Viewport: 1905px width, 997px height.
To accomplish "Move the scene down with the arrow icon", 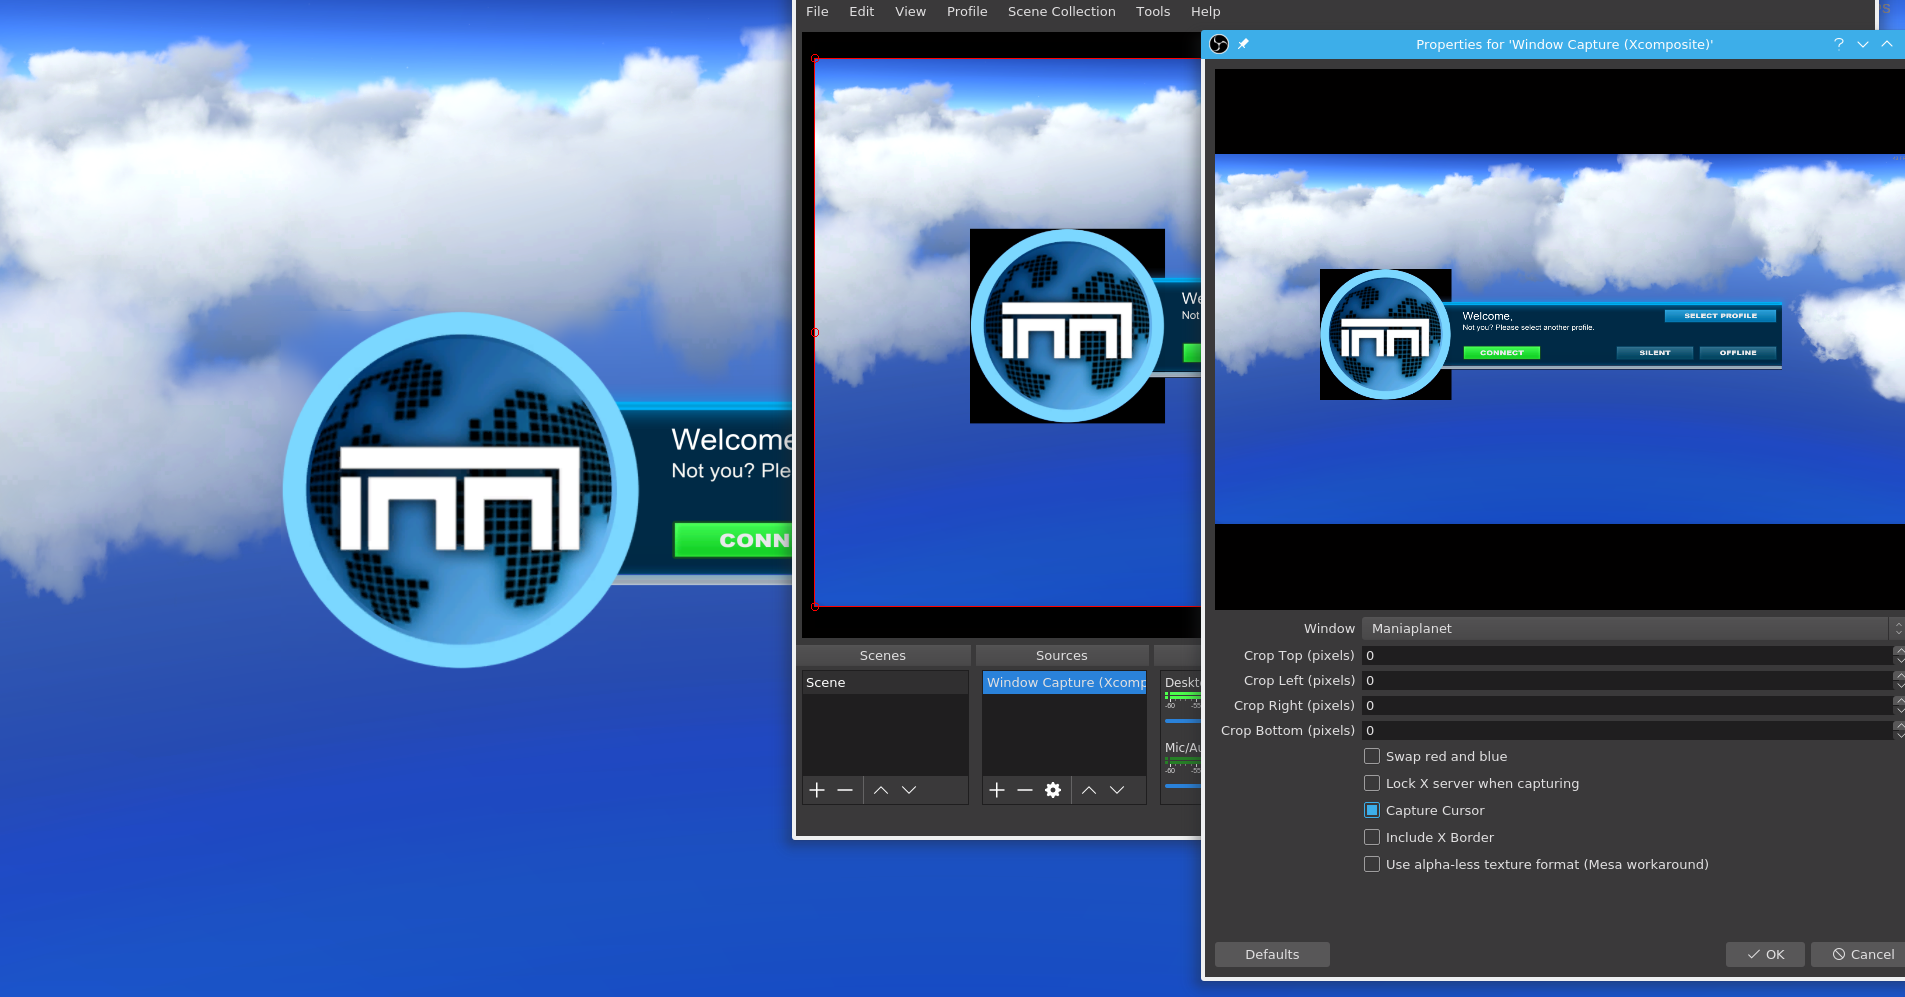I will [908, 790].
